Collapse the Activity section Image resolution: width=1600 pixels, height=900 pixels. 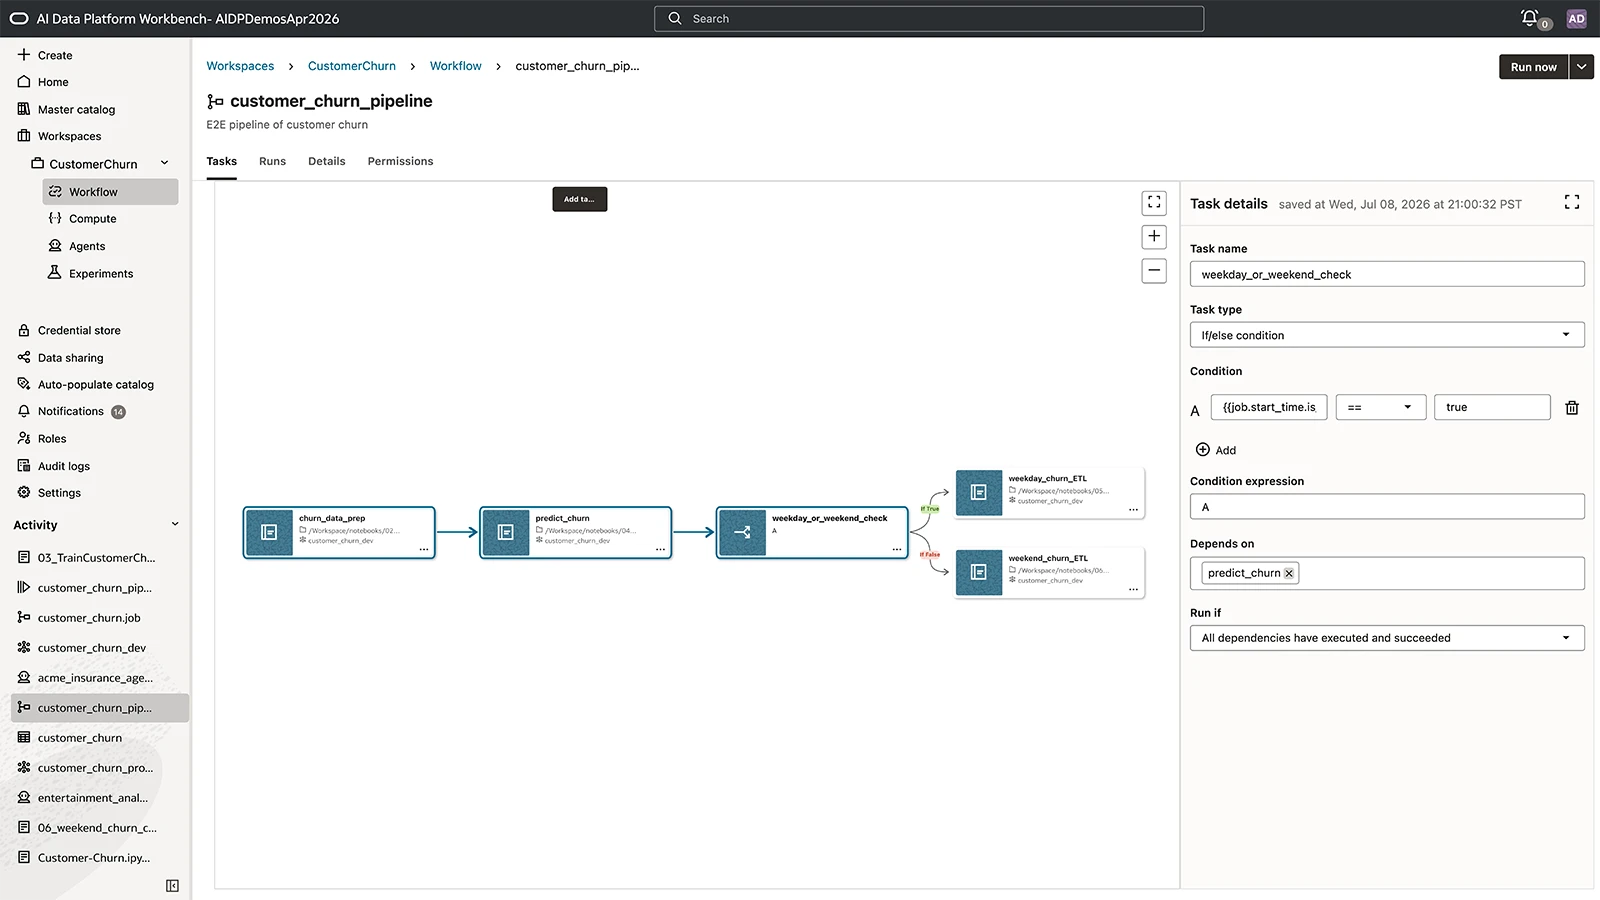pyautogui.click(x=175, y=524)
